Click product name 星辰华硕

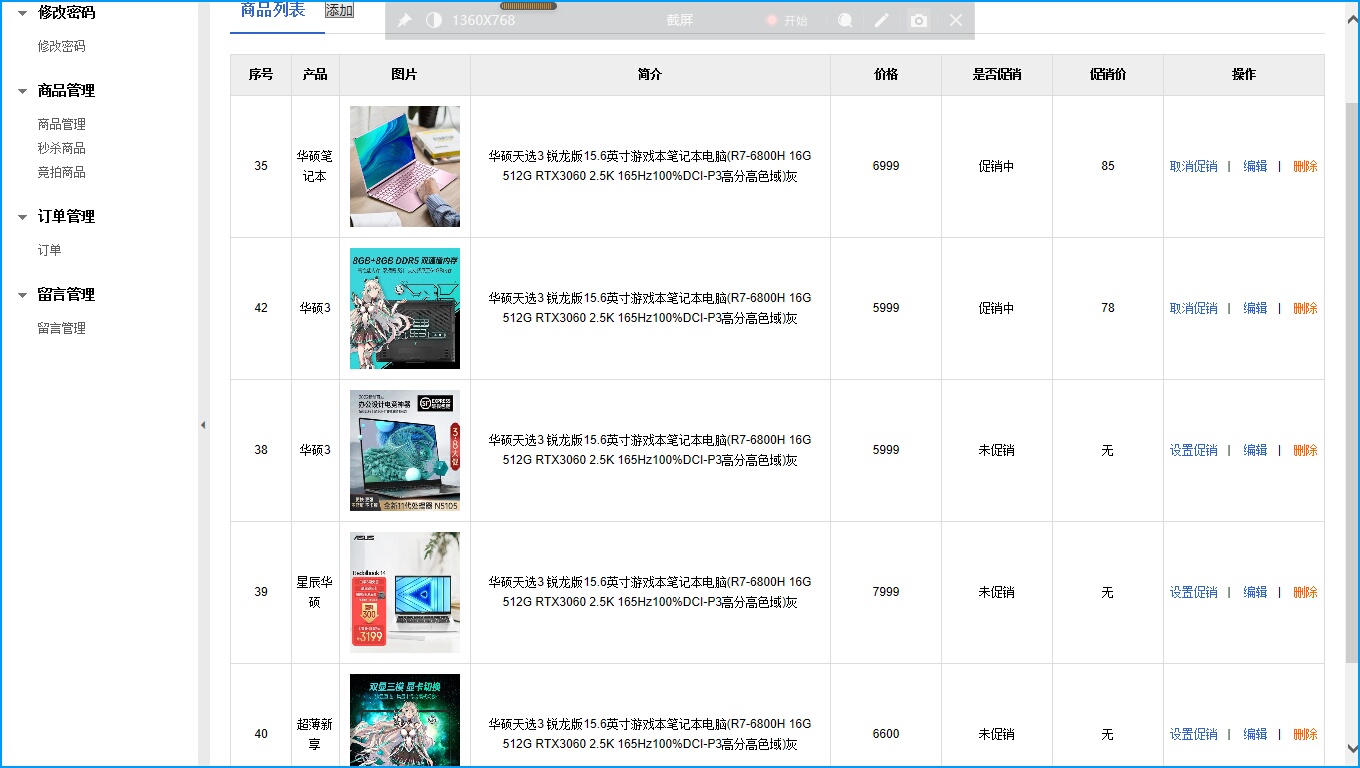(x=315, y=592)
